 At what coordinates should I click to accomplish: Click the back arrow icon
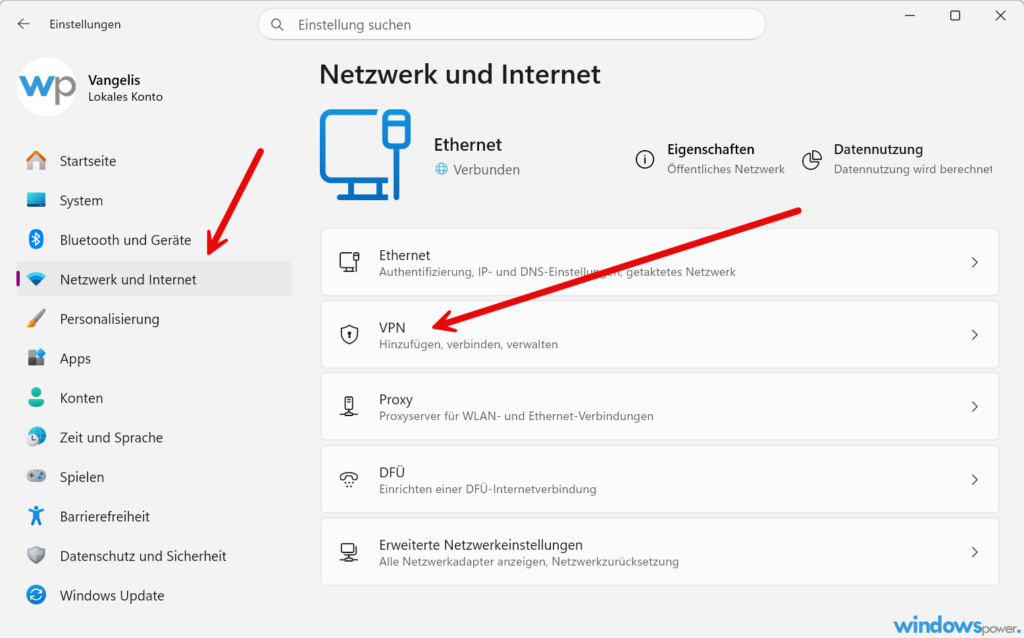(x=24, y=24)
